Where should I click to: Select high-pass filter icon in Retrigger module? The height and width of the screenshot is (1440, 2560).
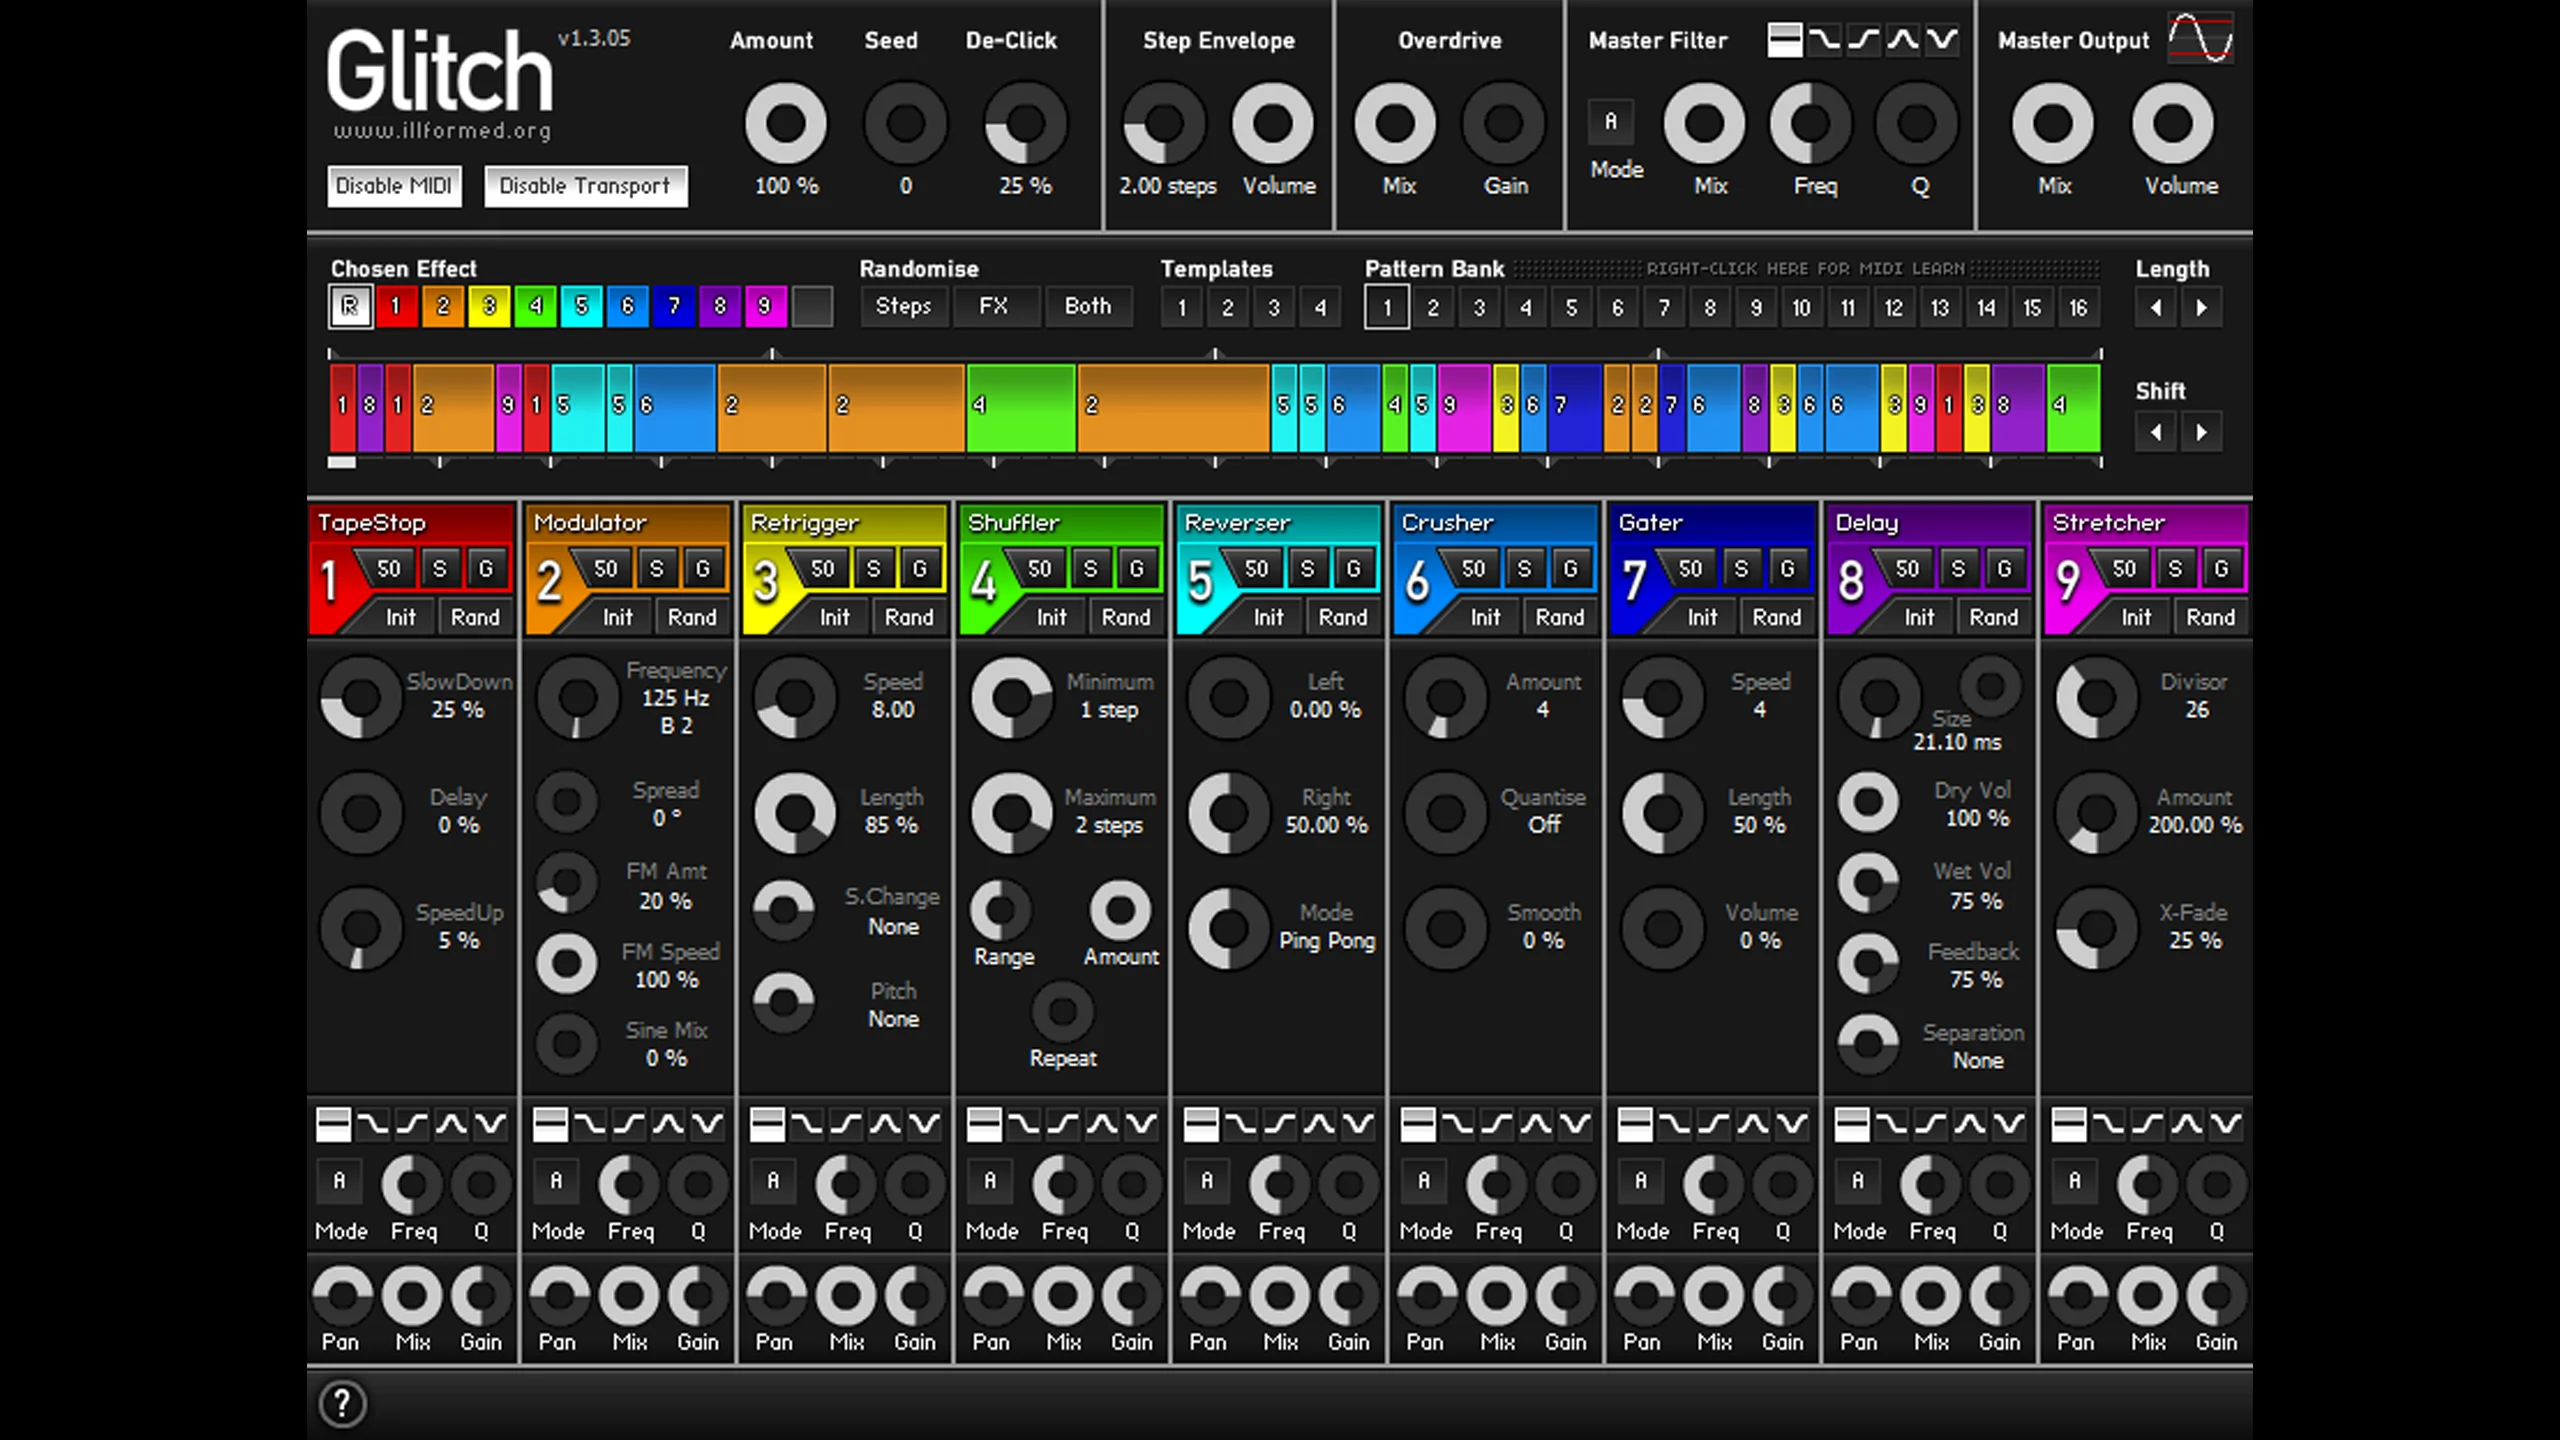tap(846, 1124)
